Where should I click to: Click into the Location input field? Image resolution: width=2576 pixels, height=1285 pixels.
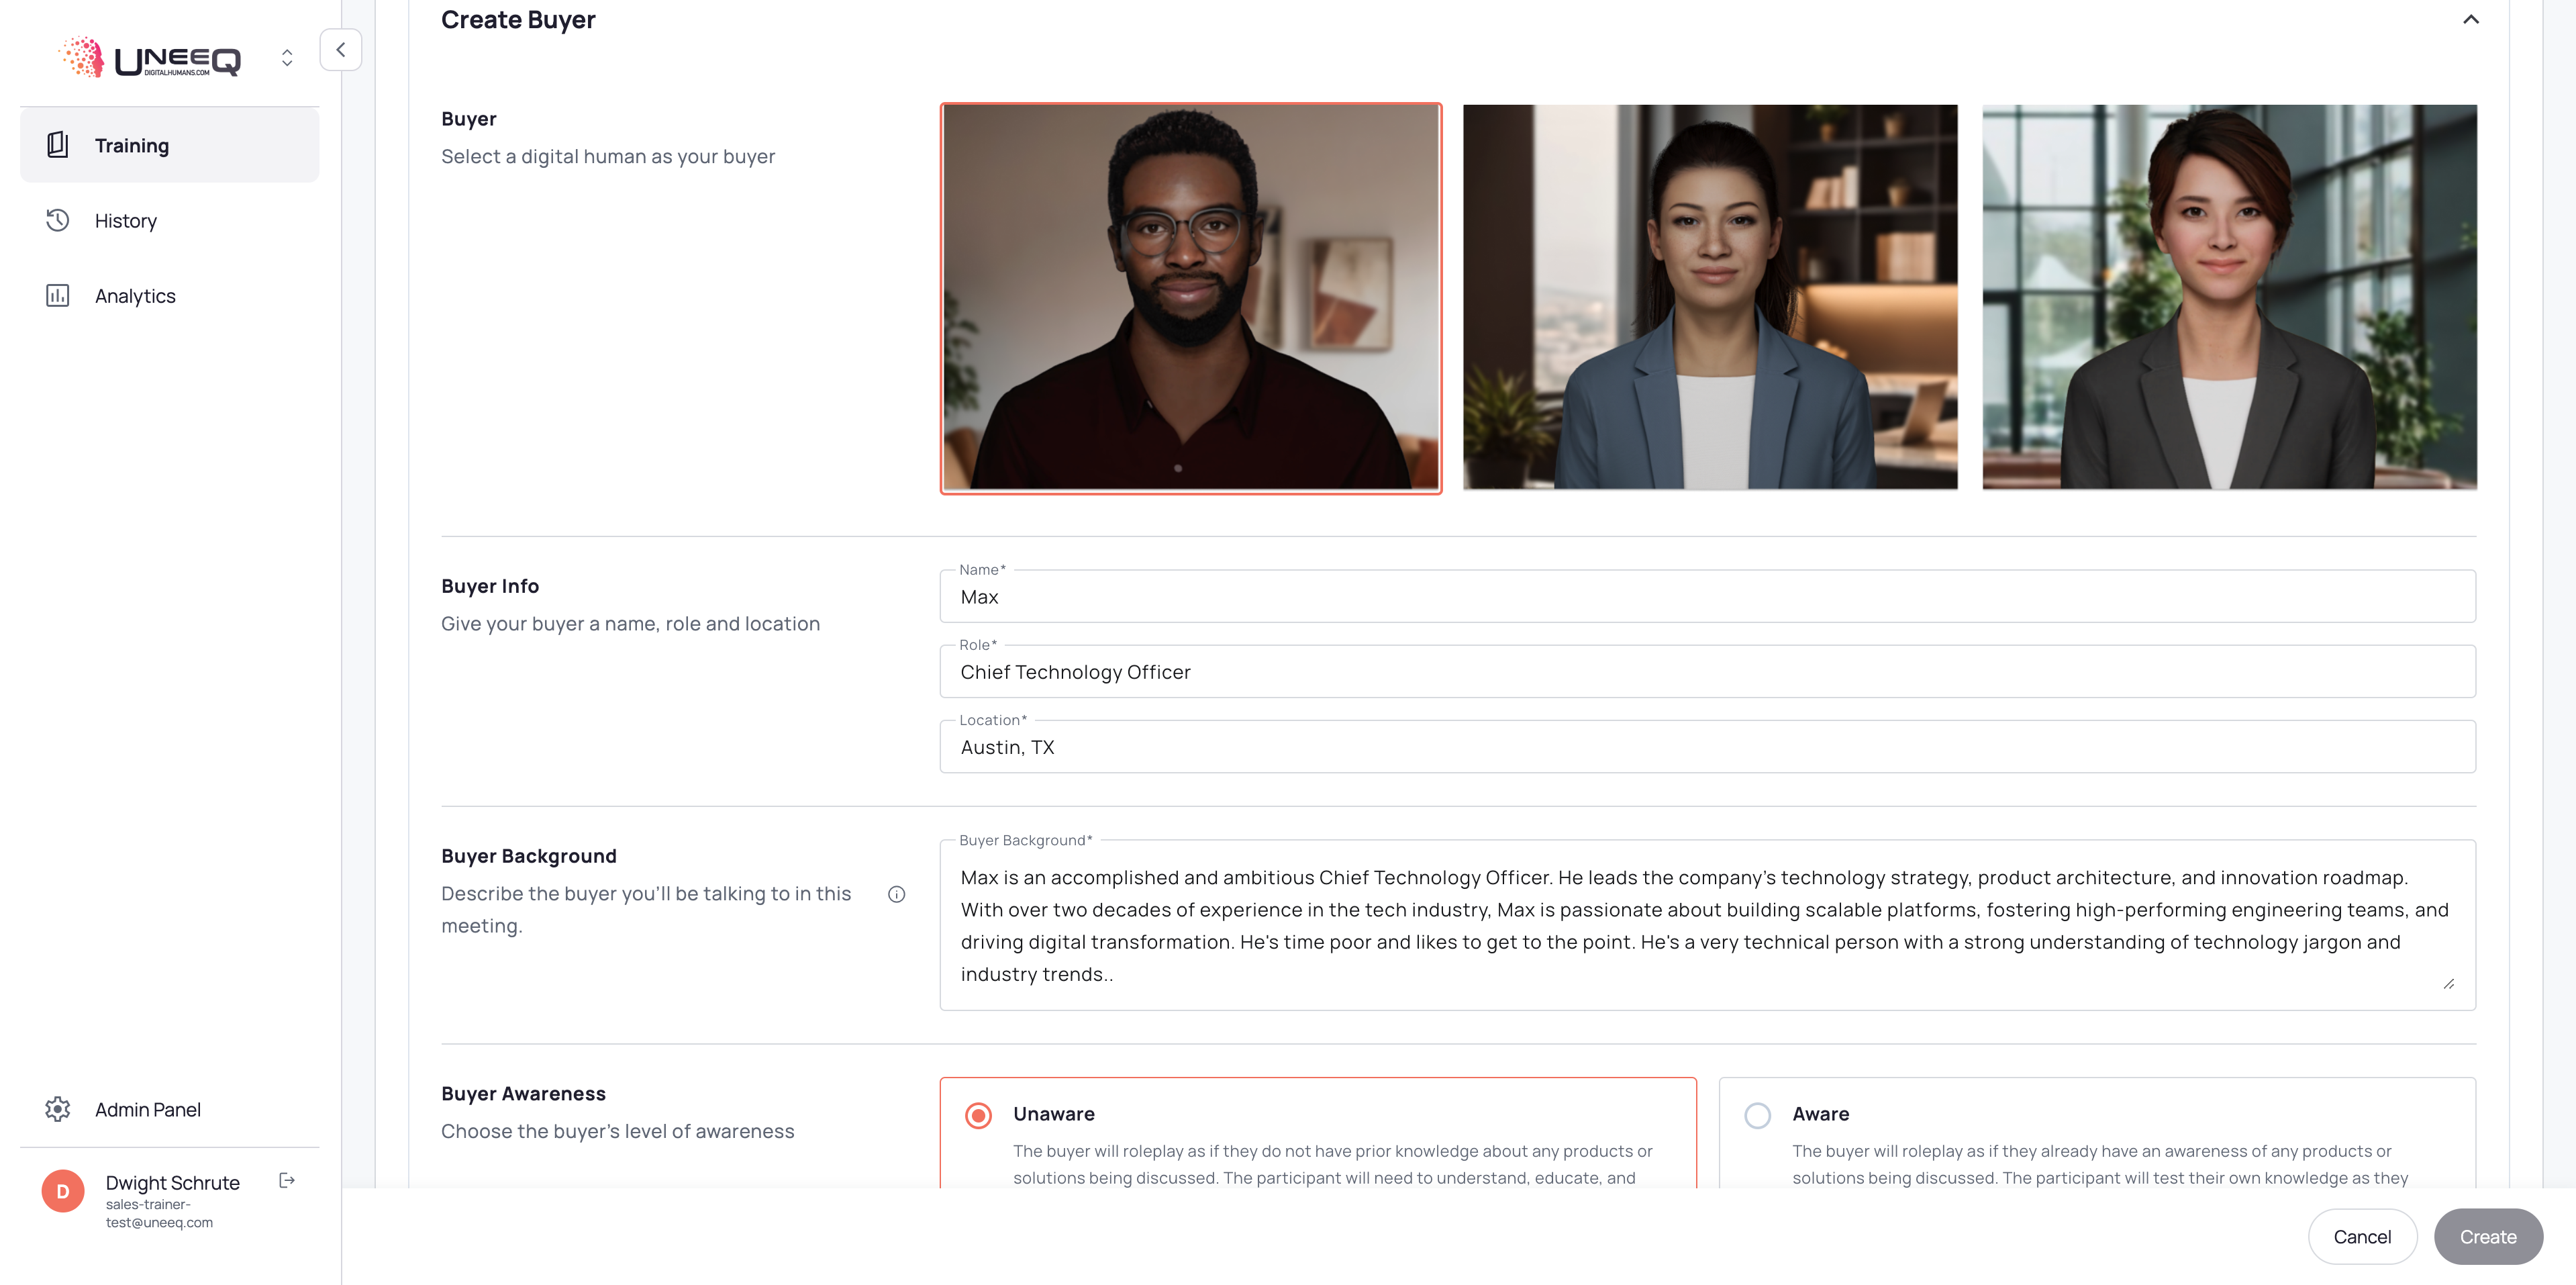(x=1707, y=747)
